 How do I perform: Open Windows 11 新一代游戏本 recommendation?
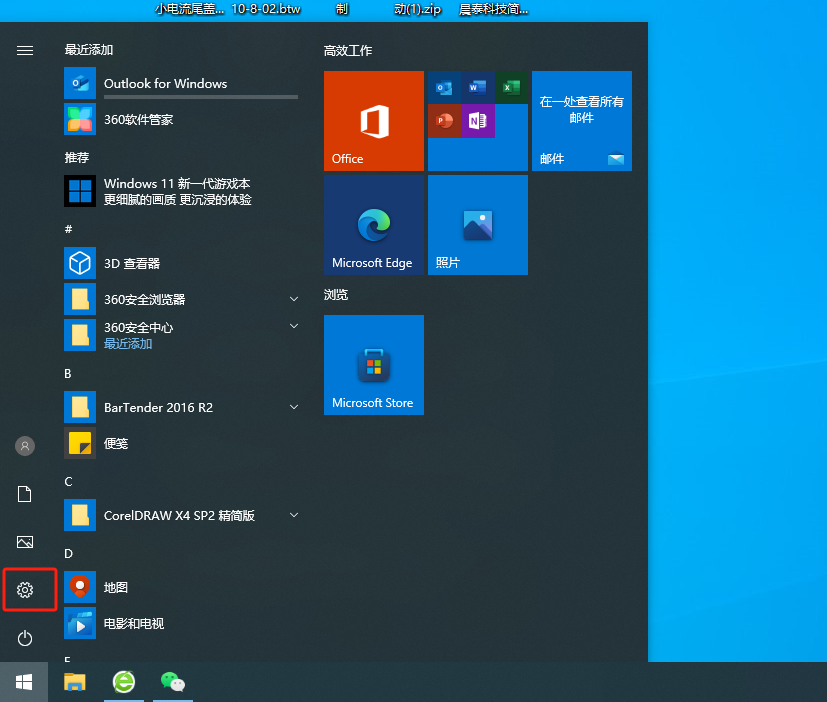(181, 191)
